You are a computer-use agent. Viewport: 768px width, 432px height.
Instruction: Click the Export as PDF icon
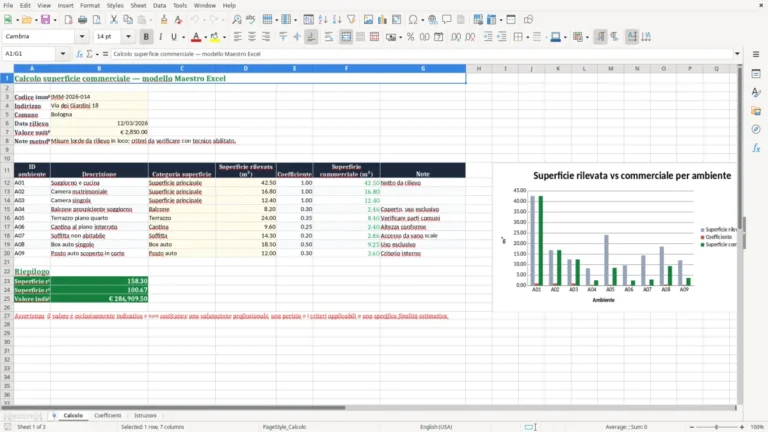[68, 20]
